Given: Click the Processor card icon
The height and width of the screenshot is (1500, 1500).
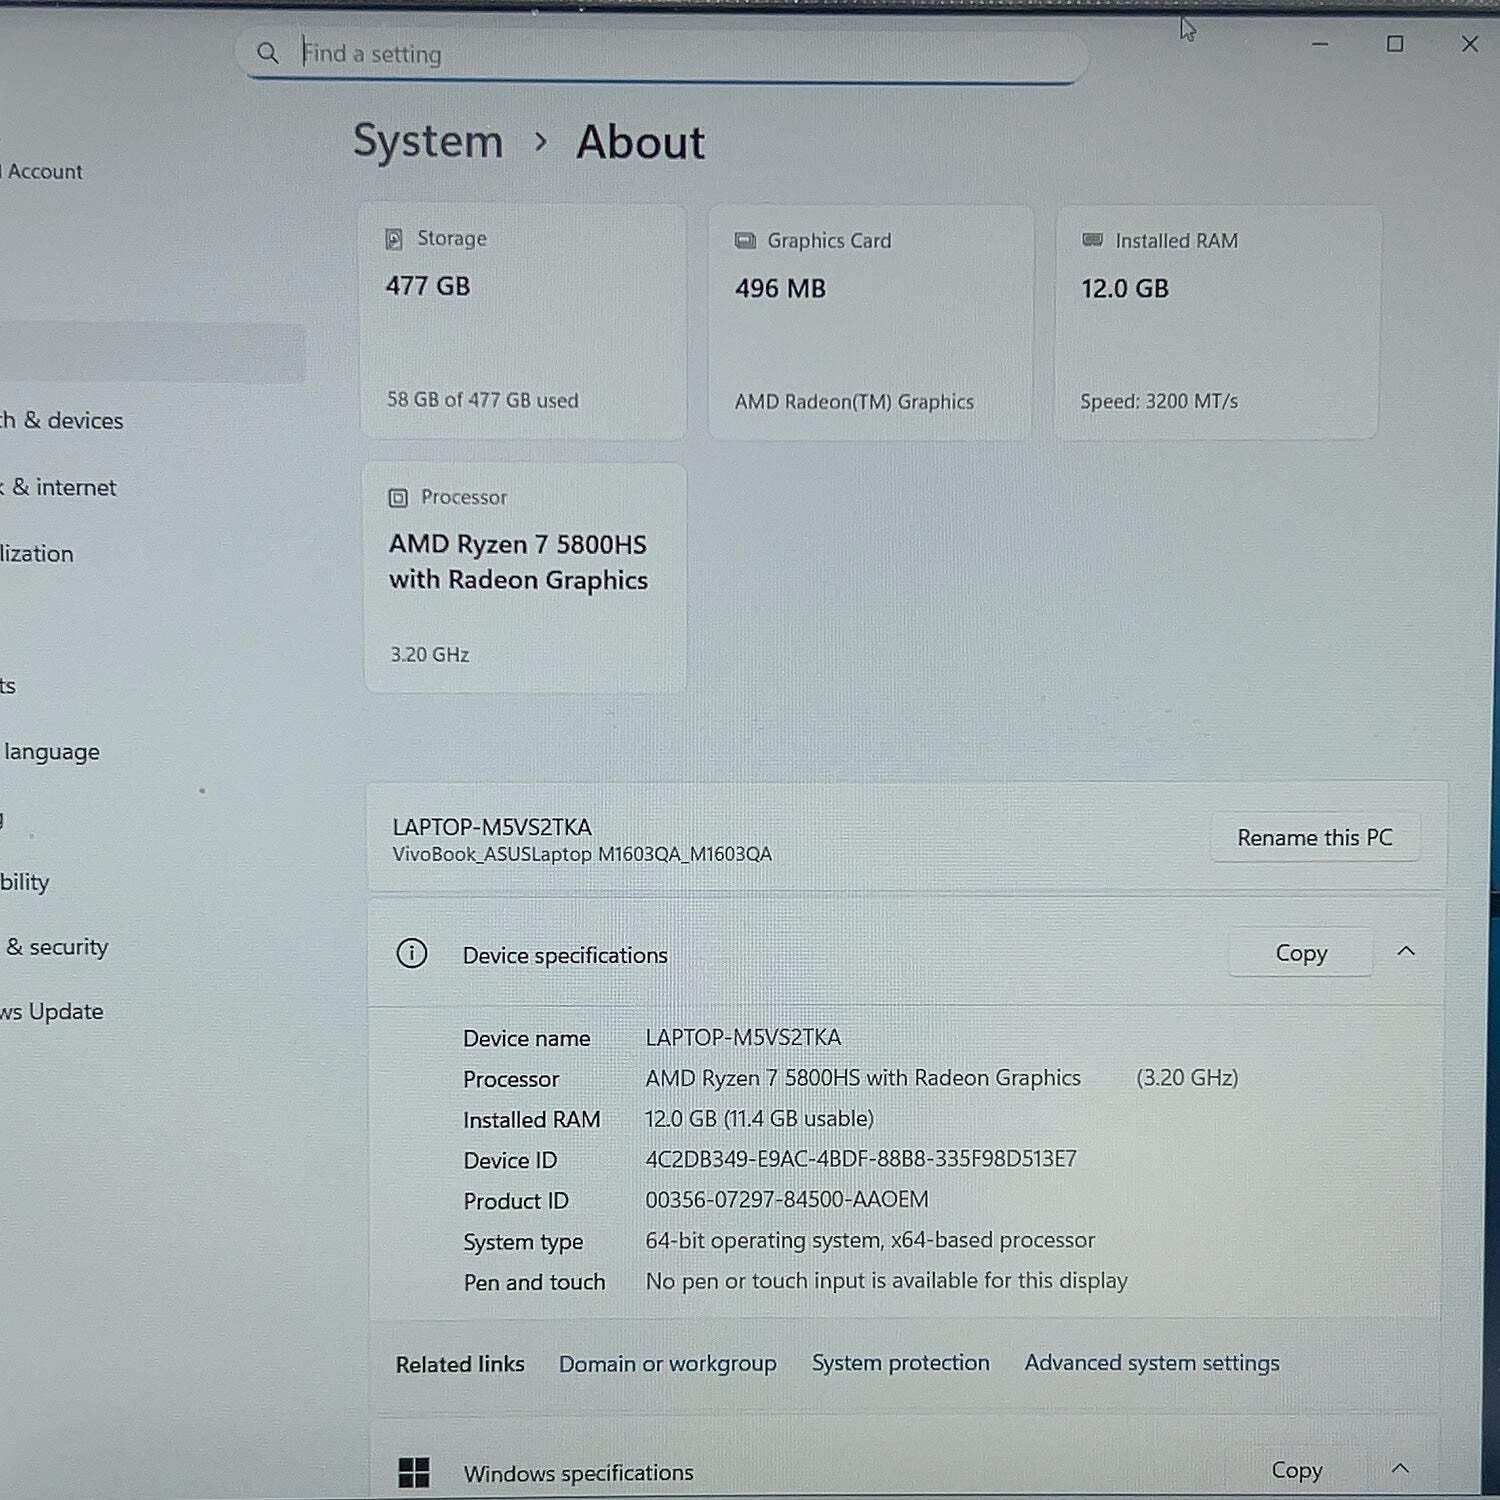Looking at the screenshot, I should point(398,497).
